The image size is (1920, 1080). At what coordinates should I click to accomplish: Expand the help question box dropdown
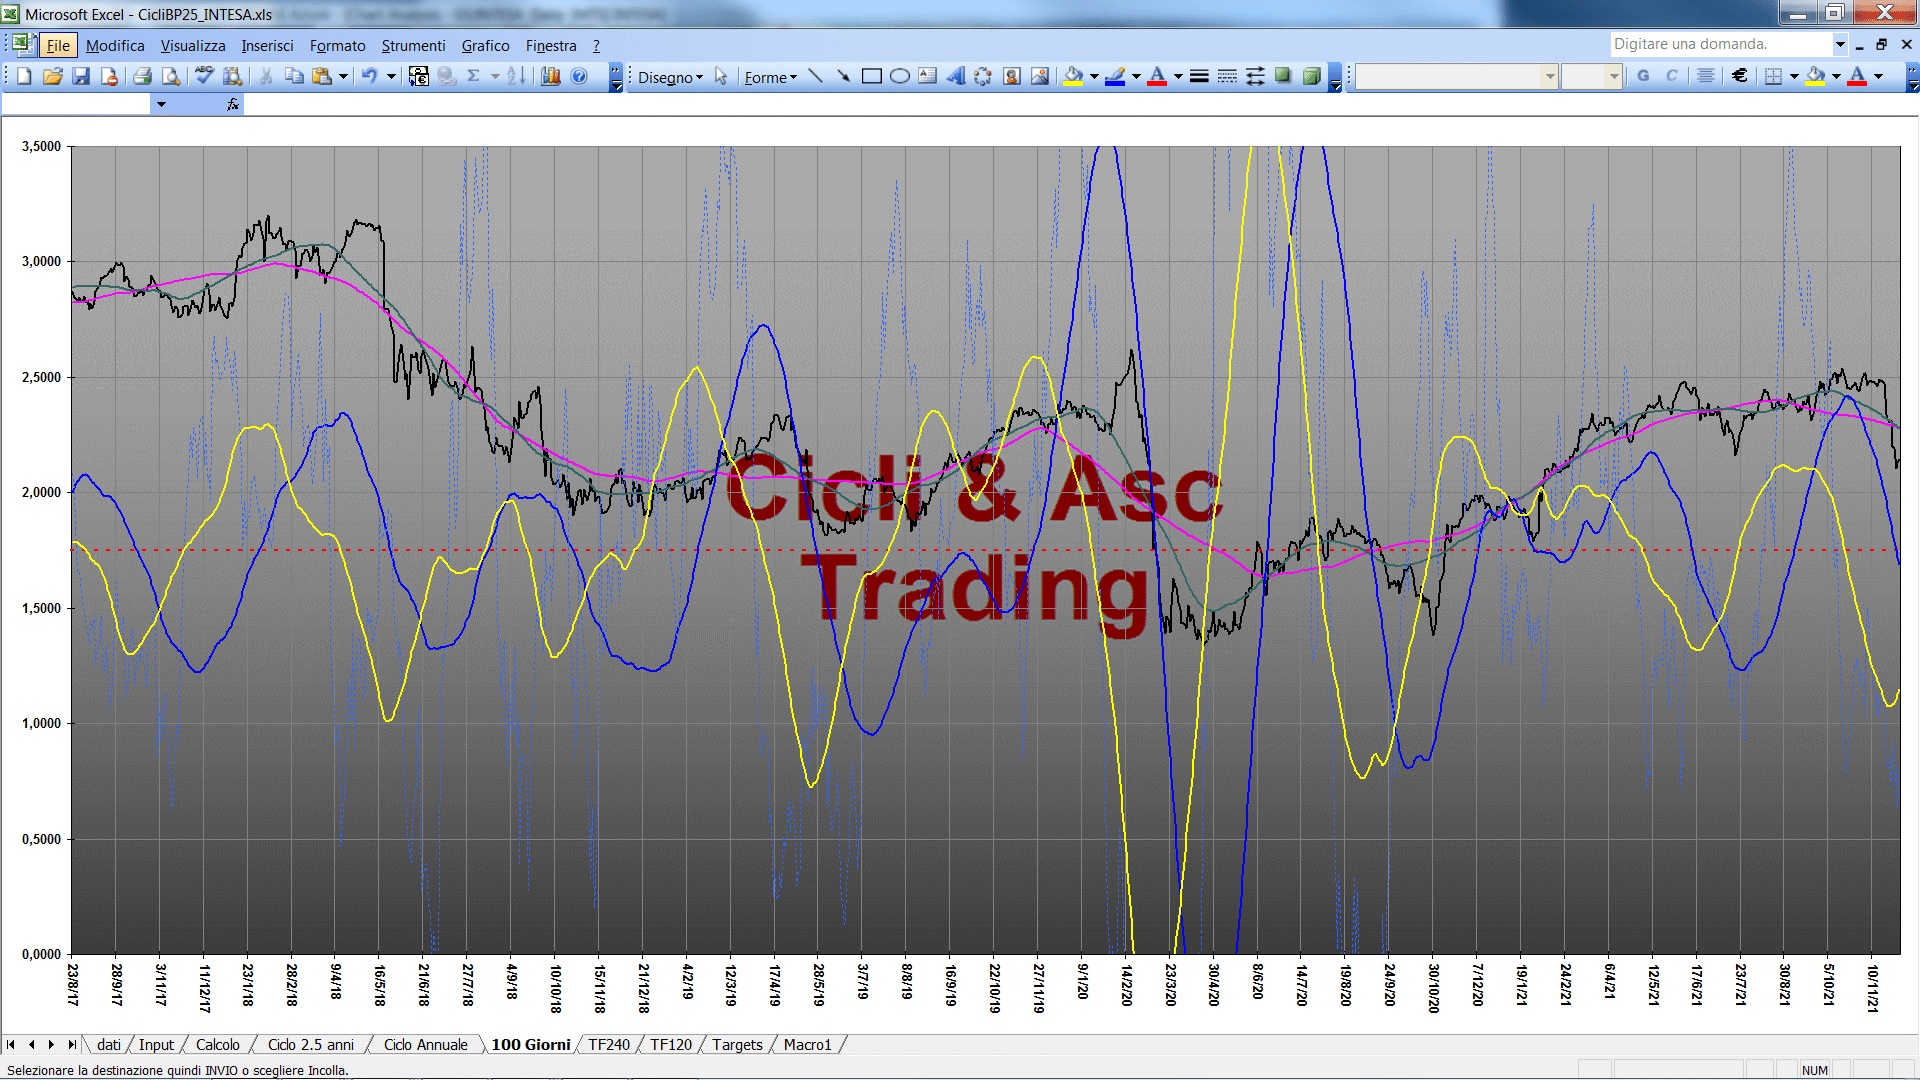[x=1839, y=44]
